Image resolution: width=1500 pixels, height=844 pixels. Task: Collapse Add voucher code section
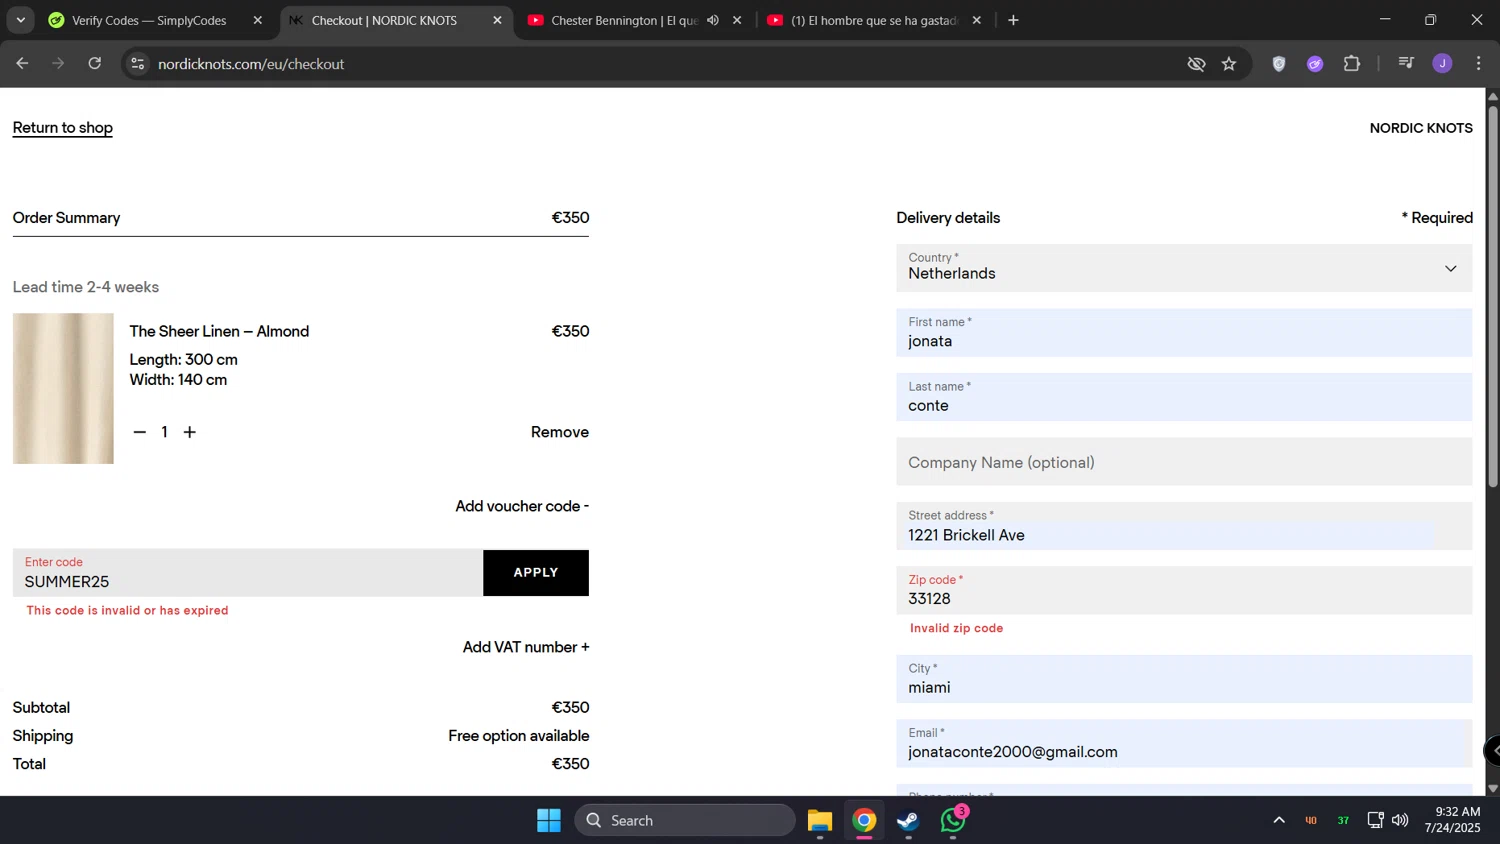click(x=522, y=506)
